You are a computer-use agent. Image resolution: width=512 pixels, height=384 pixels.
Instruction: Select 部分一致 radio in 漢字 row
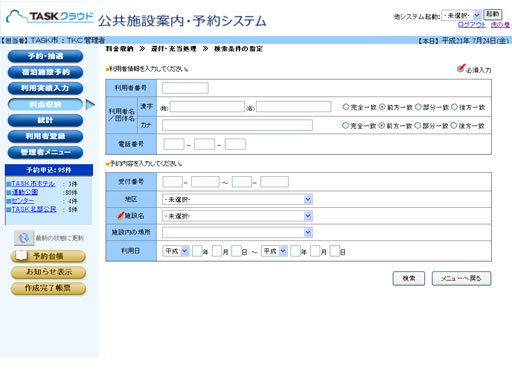pos(418,107)
